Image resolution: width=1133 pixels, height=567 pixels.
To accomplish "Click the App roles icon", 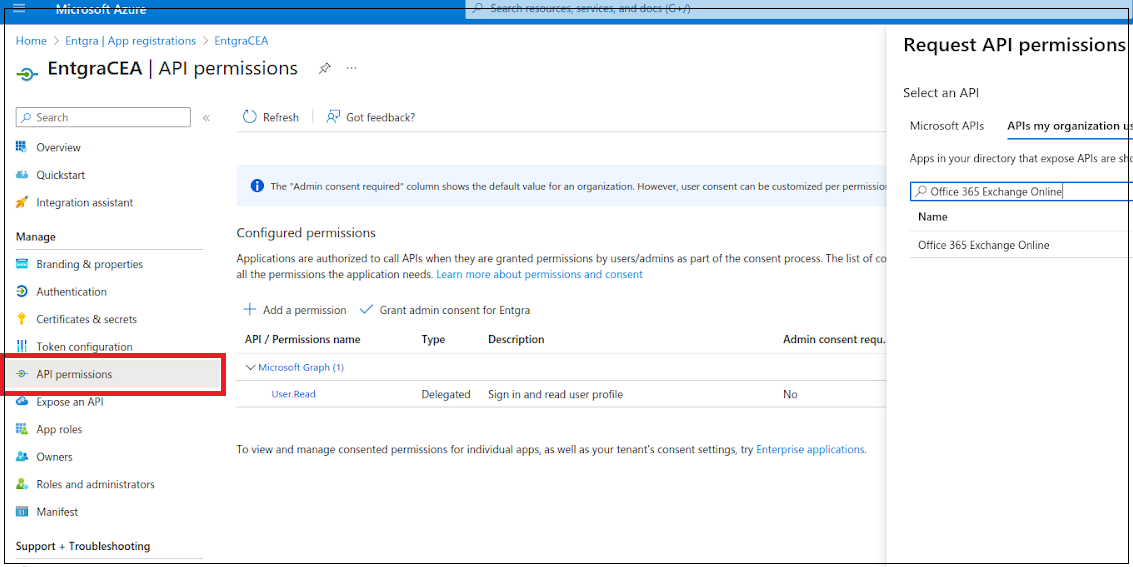I will pyautogui.click(x=22, y=429).
